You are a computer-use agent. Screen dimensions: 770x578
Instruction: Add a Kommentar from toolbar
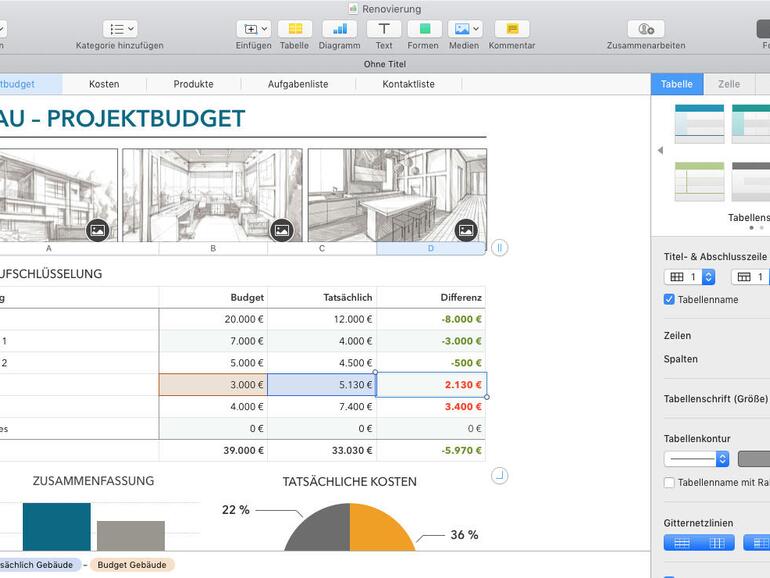coord(512,29)
